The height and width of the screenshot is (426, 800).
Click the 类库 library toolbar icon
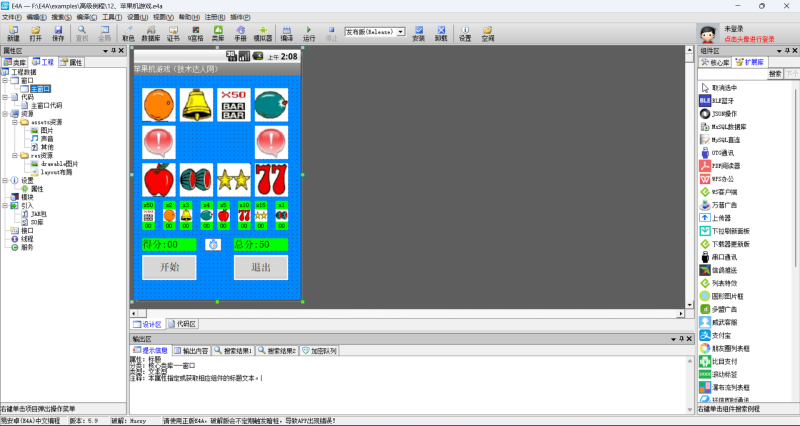coord(218,34)
